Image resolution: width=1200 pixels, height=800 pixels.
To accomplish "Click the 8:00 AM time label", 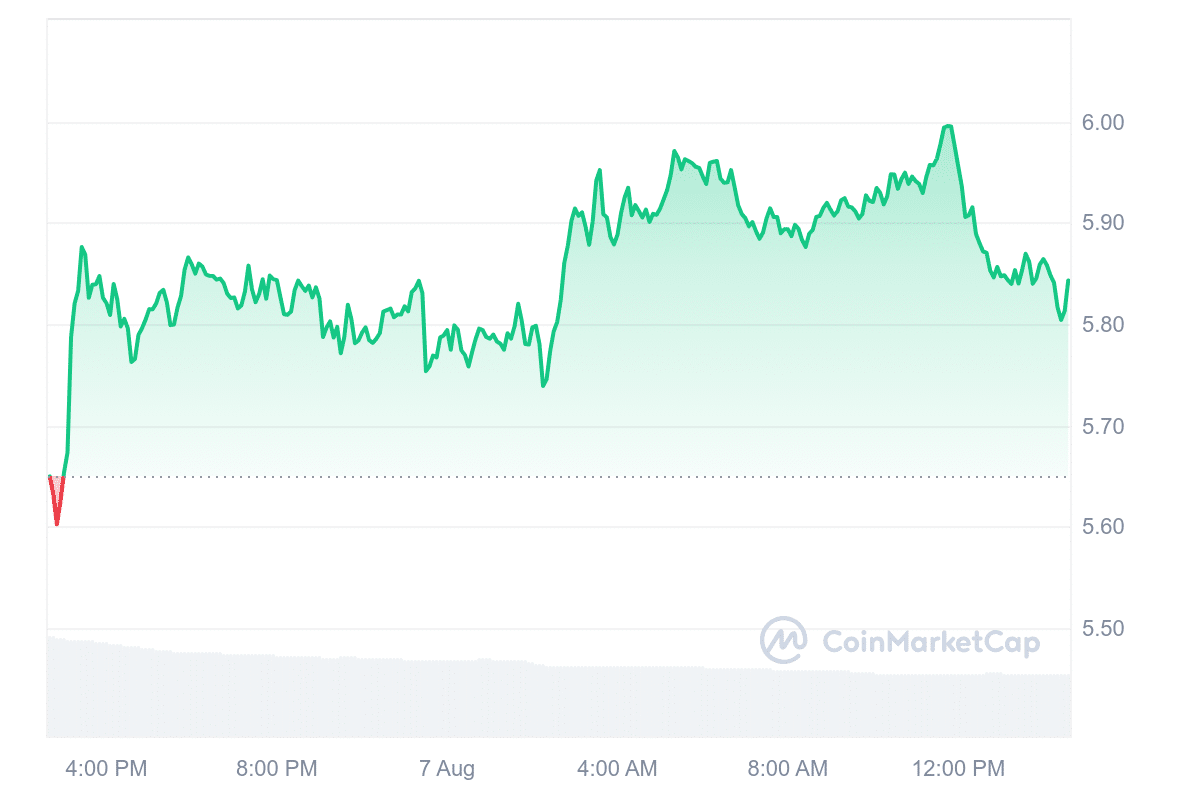I will point(788,768).
